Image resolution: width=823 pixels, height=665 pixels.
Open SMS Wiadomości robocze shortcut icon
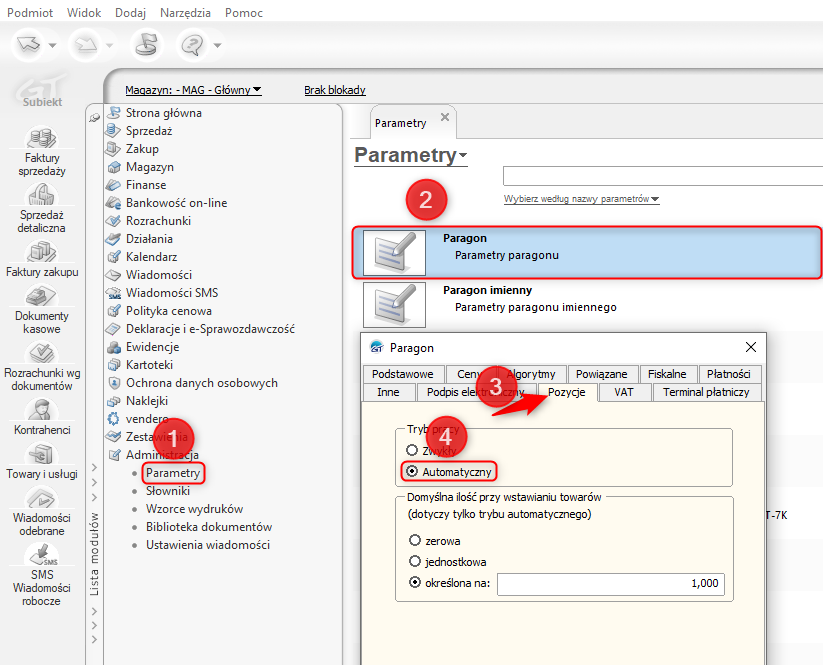[41, 555]
